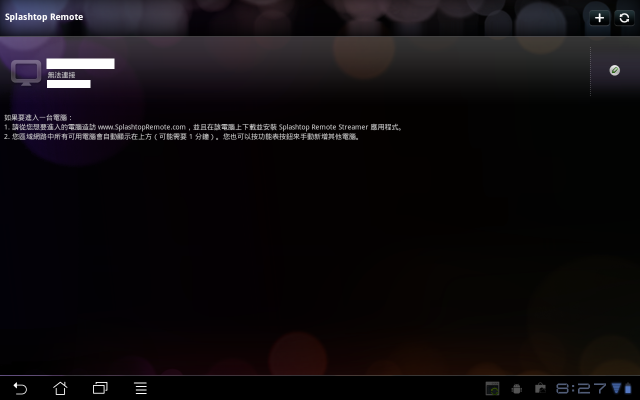Open the 8:27 clock panel

[x=581, y=388]
